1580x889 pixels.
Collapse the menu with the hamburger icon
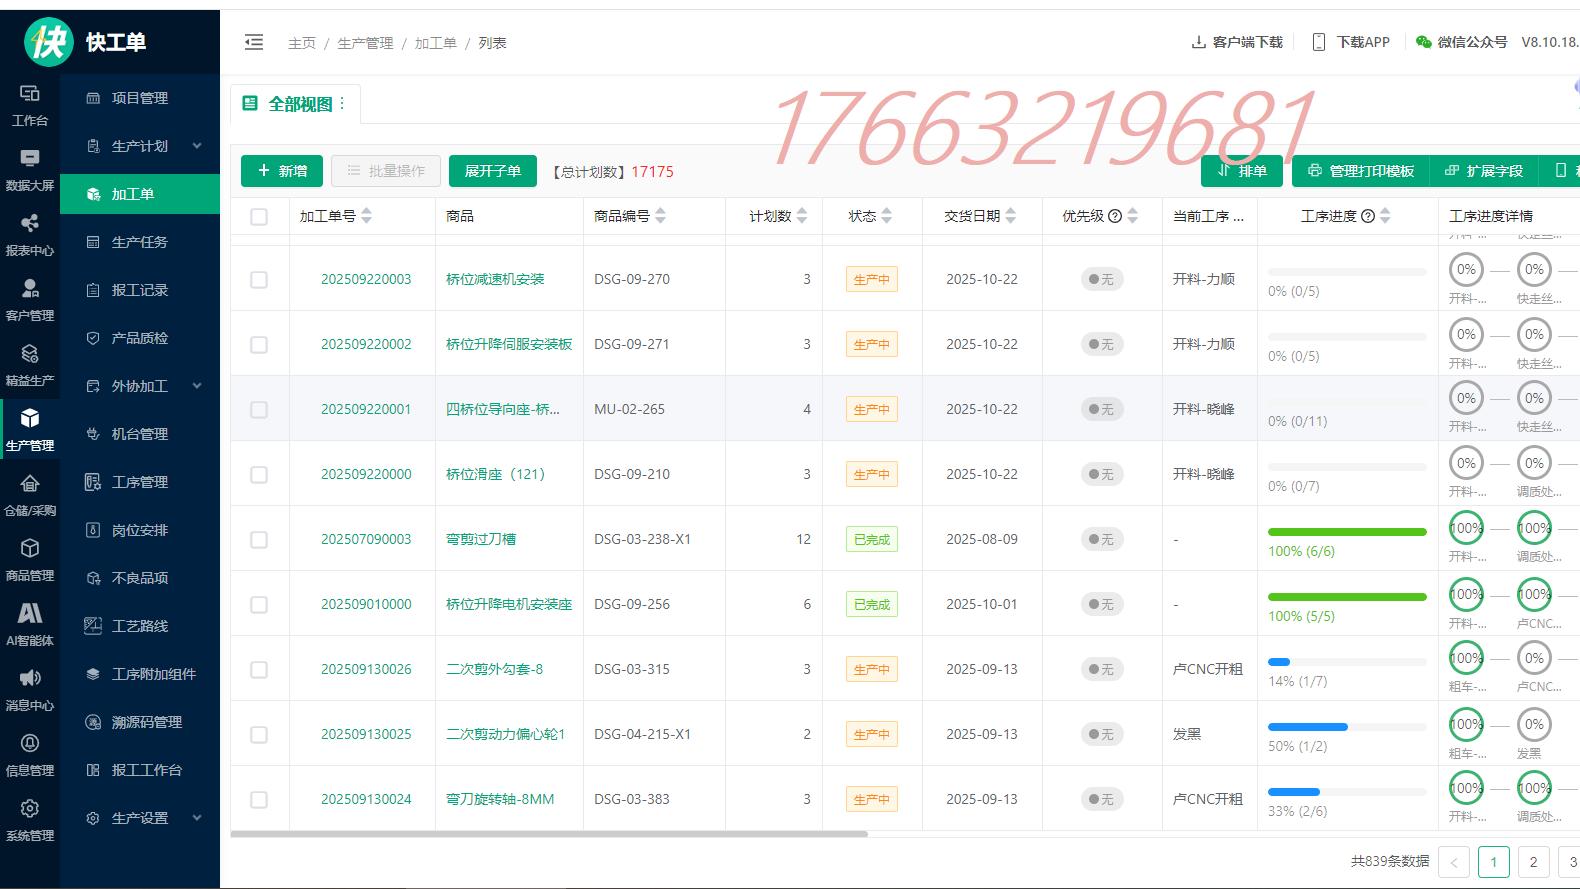[x=254, y=42]
